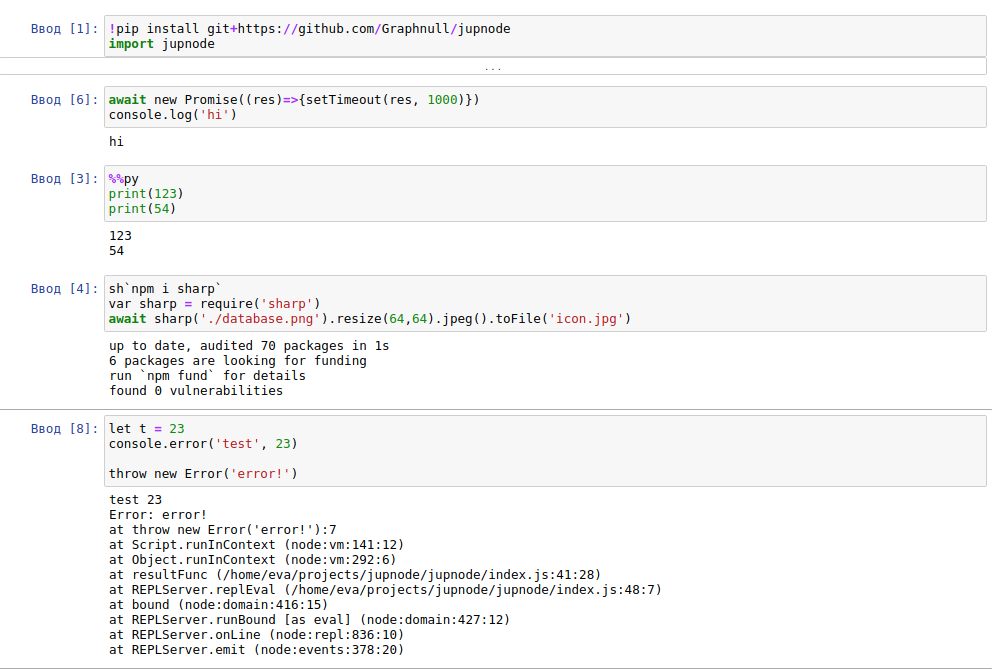Click the '123' output line
Viewport: 992px width, 669px height.
tap(120, 236)
